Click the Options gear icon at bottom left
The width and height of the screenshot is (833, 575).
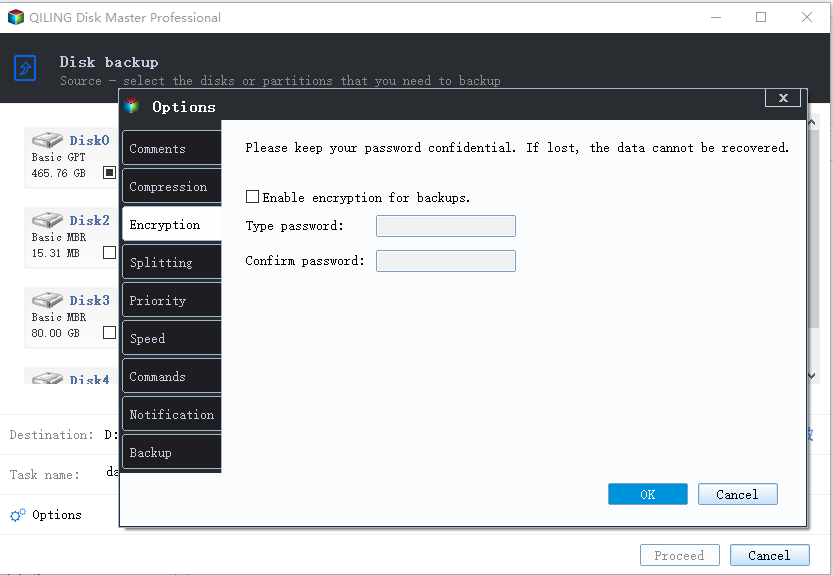(18, 515)
